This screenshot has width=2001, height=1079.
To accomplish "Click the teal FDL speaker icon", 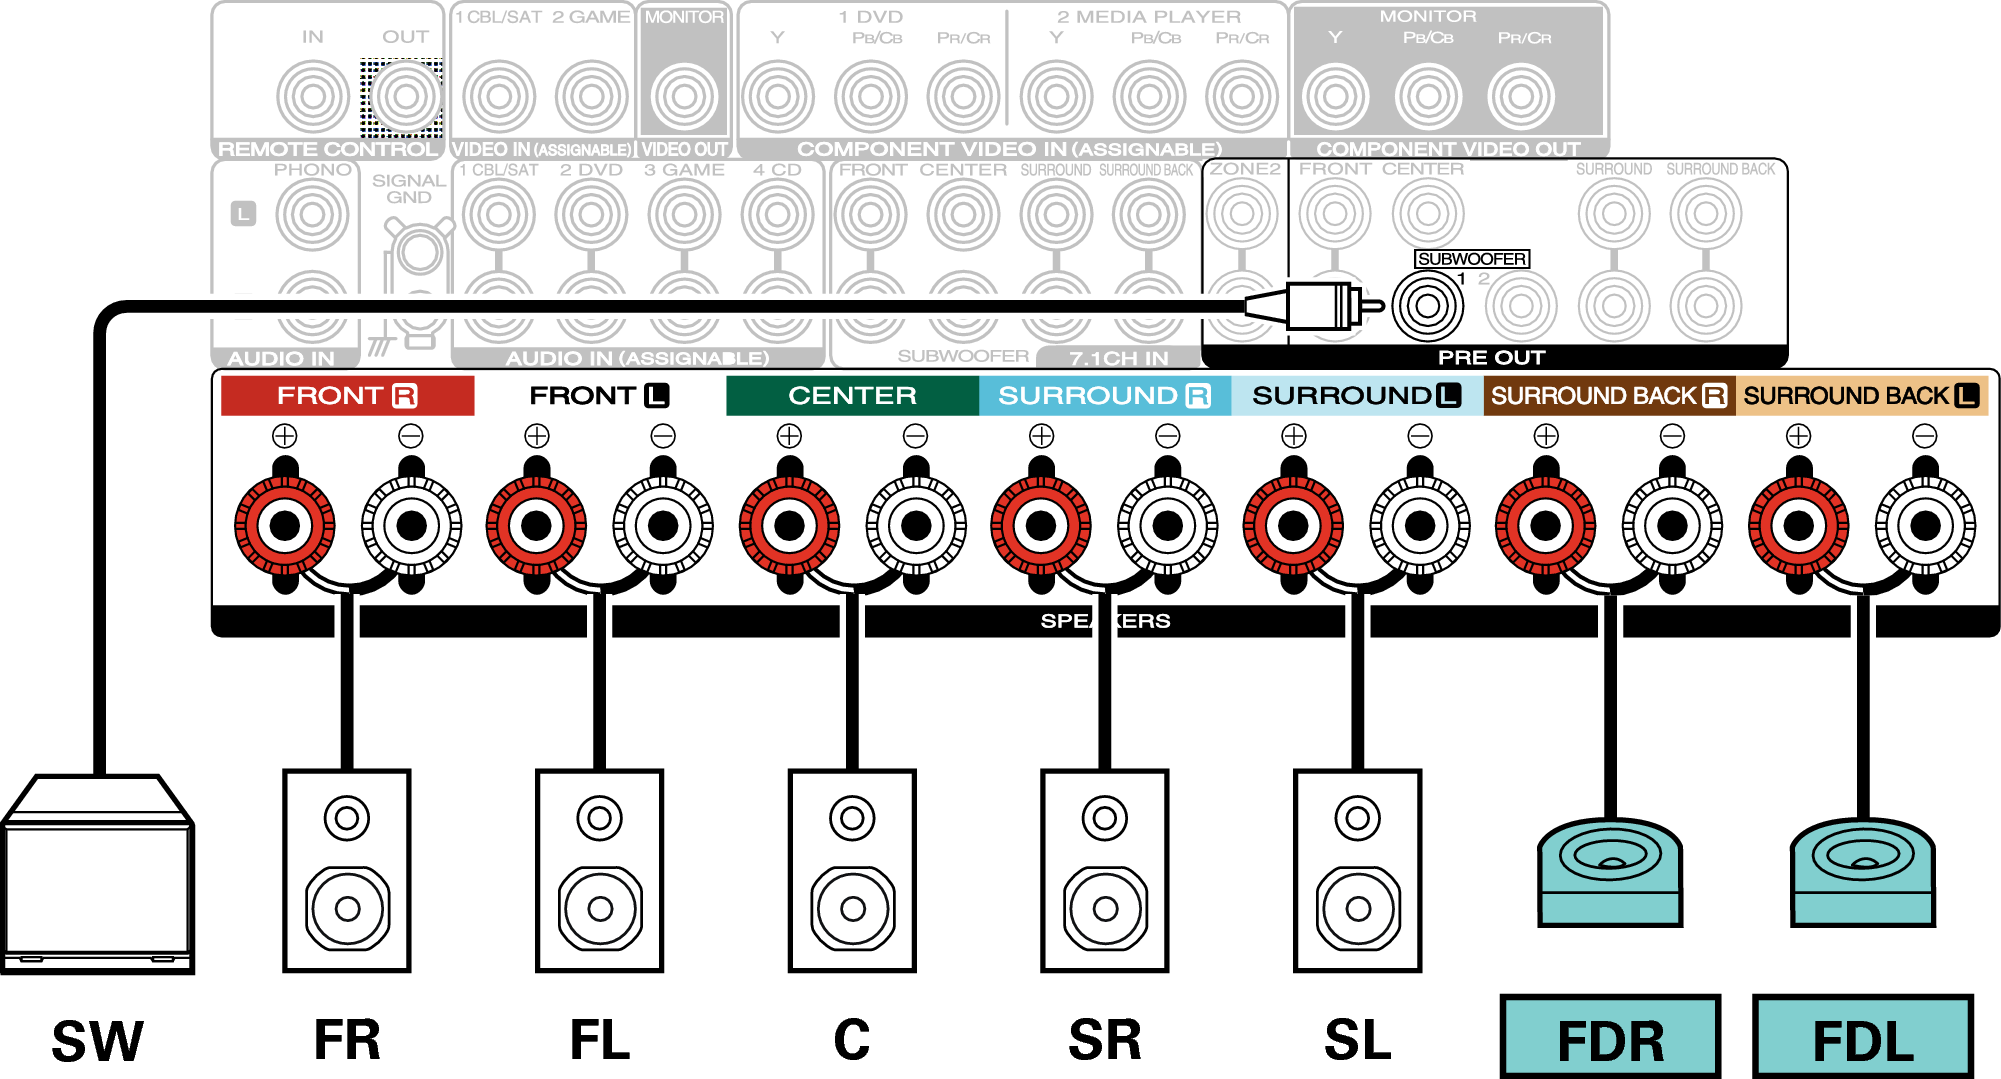I will pos(1862,871).
